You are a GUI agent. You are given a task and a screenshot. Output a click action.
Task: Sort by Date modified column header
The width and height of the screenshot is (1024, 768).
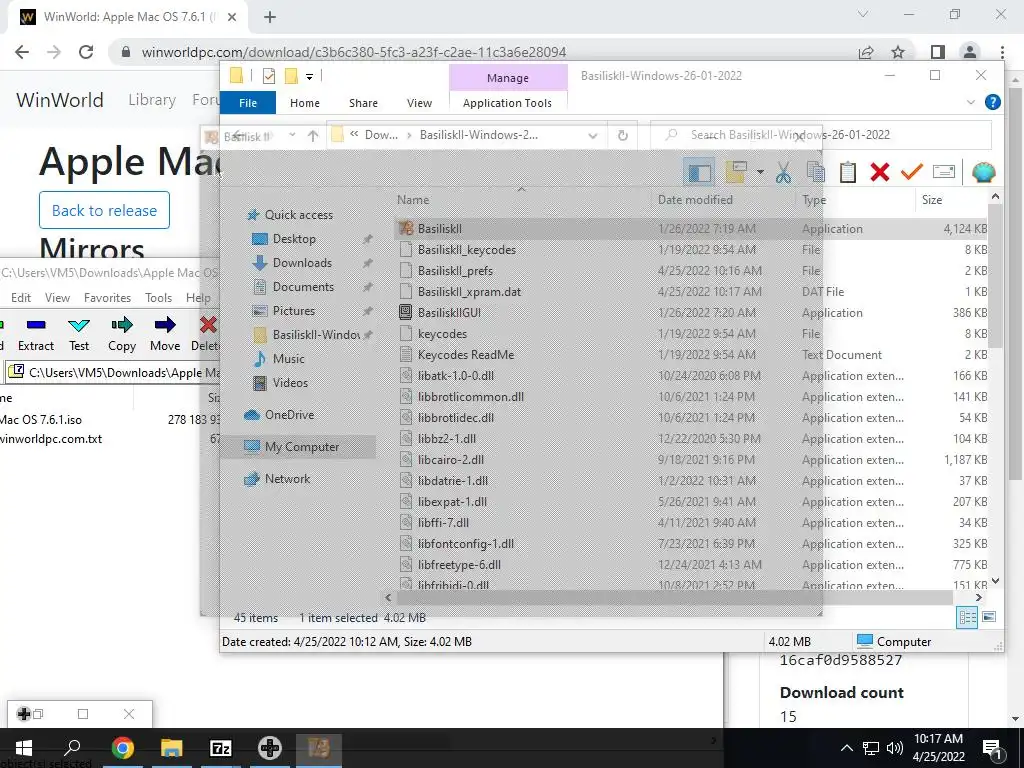click(x=696, y=200)
